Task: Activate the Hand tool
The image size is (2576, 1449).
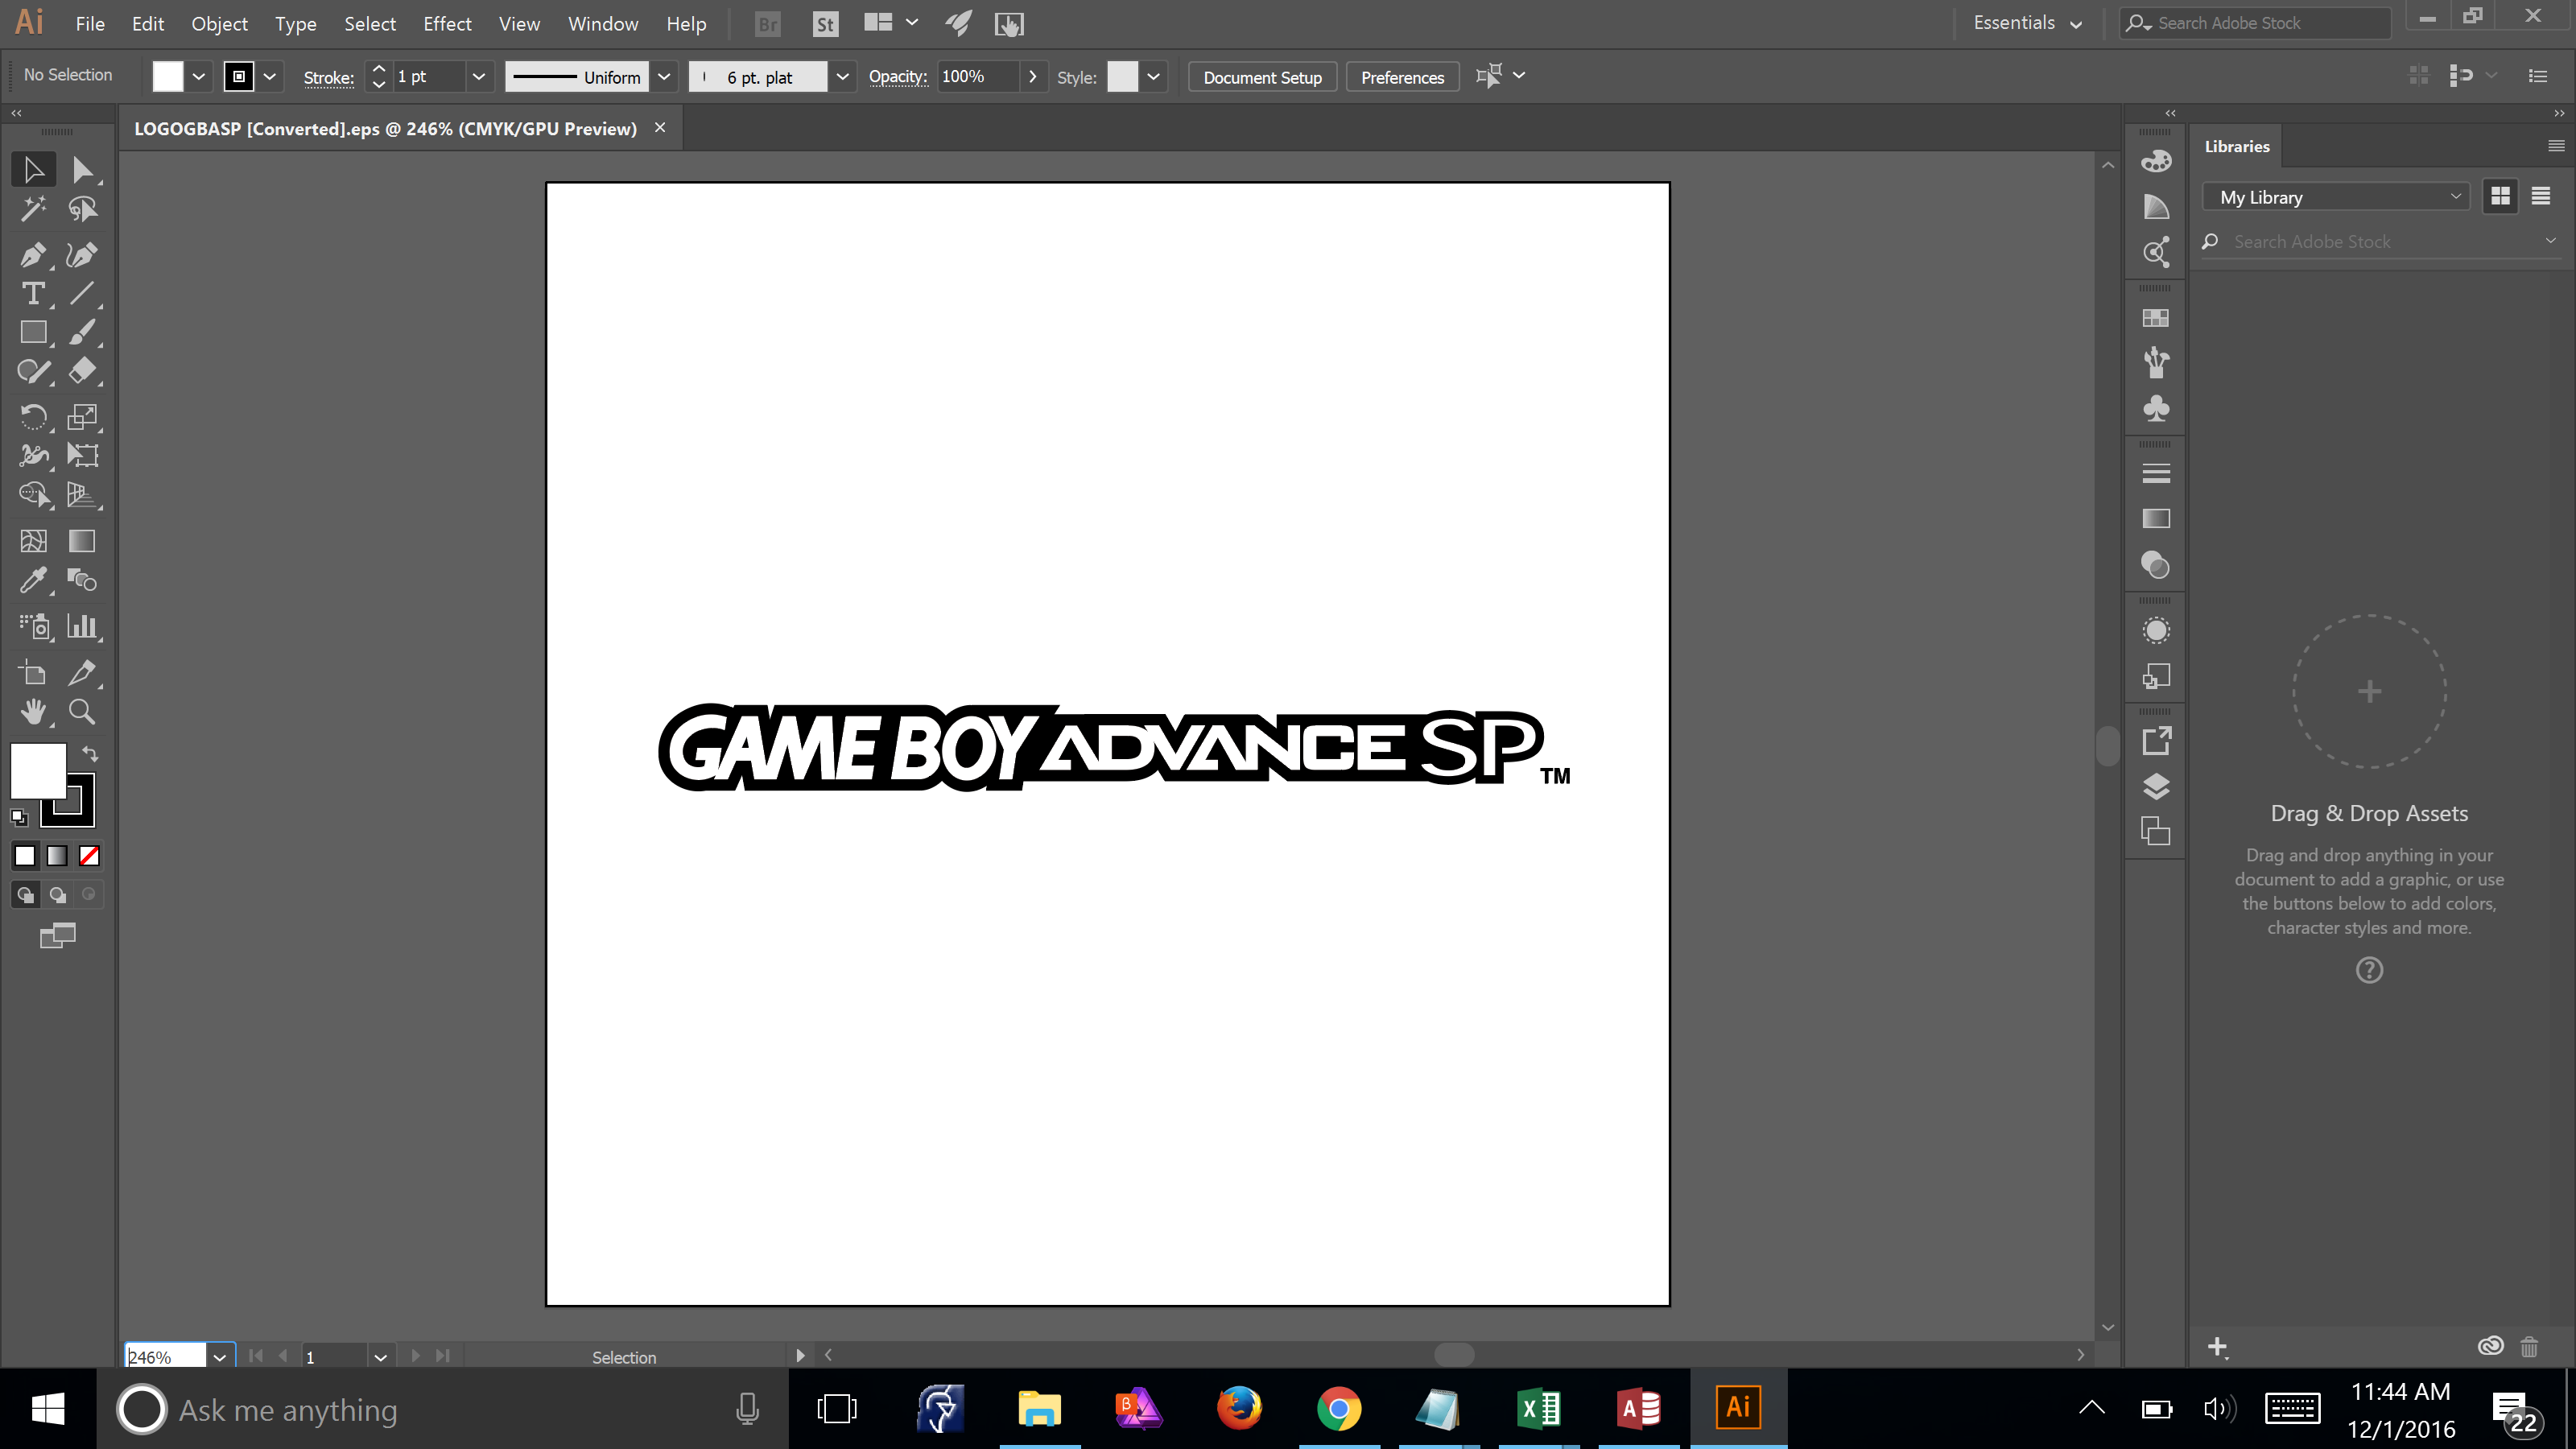Action: tap(33, 712)
